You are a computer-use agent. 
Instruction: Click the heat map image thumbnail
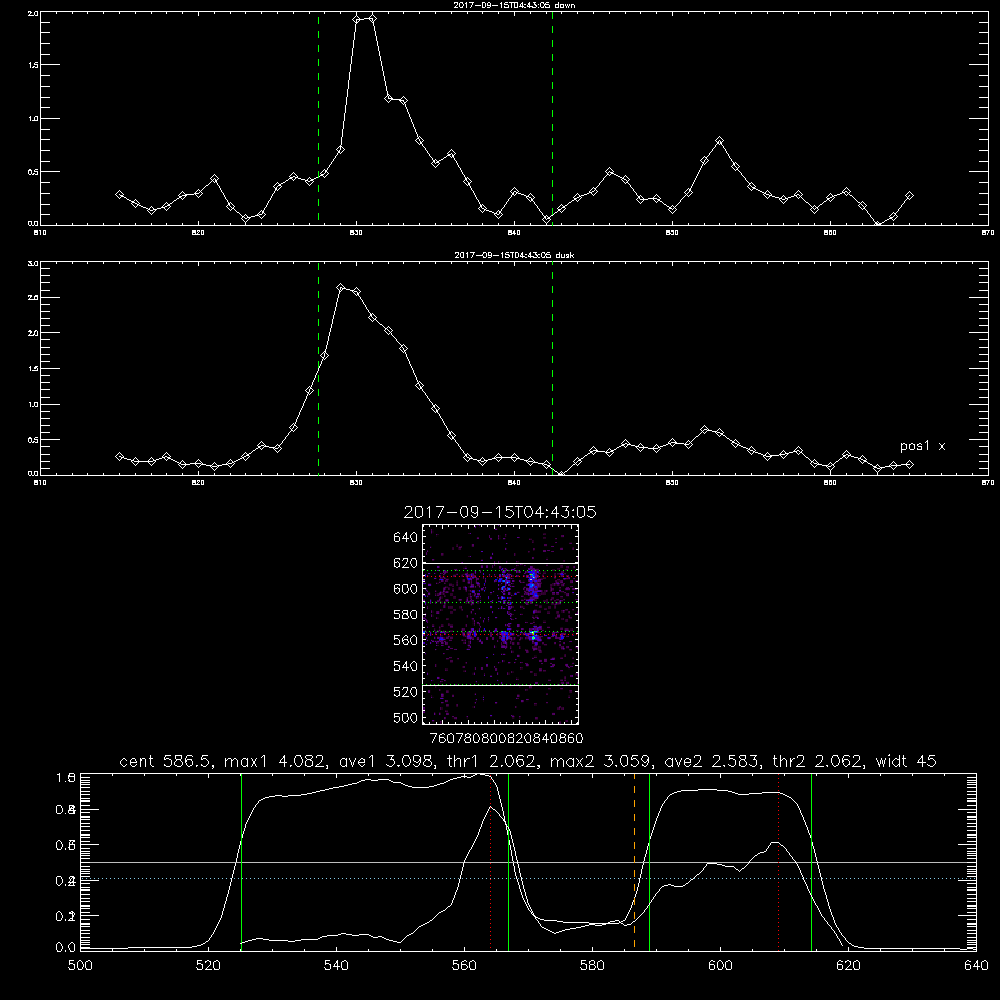pyautogui.click(x=501, y=624)
